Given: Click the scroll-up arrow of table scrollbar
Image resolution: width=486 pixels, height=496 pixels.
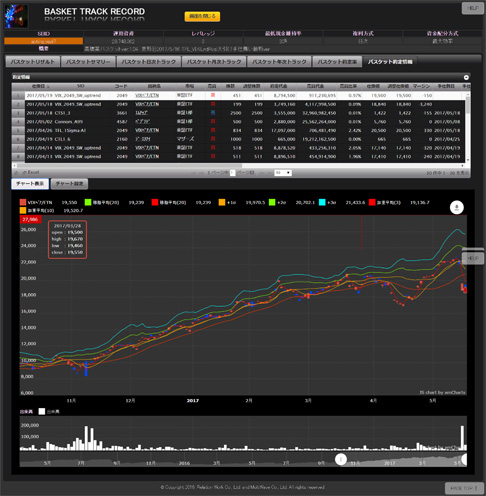Looking at the screenshot, I should coord(468,94).
